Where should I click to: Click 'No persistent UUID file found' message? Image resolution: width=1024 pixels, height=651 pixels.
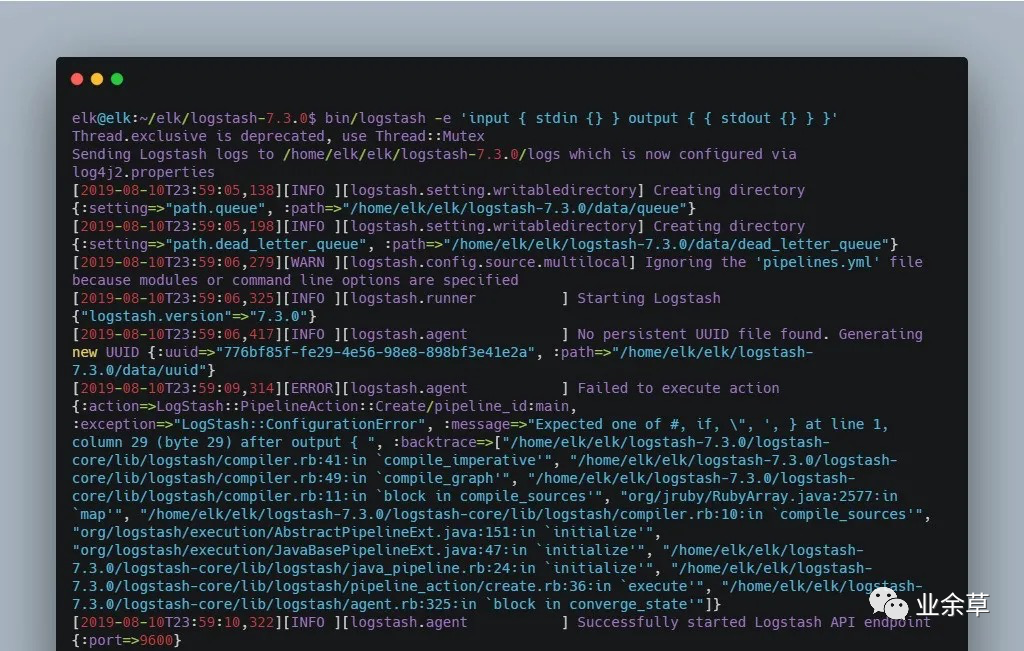(x=699, y=334)
